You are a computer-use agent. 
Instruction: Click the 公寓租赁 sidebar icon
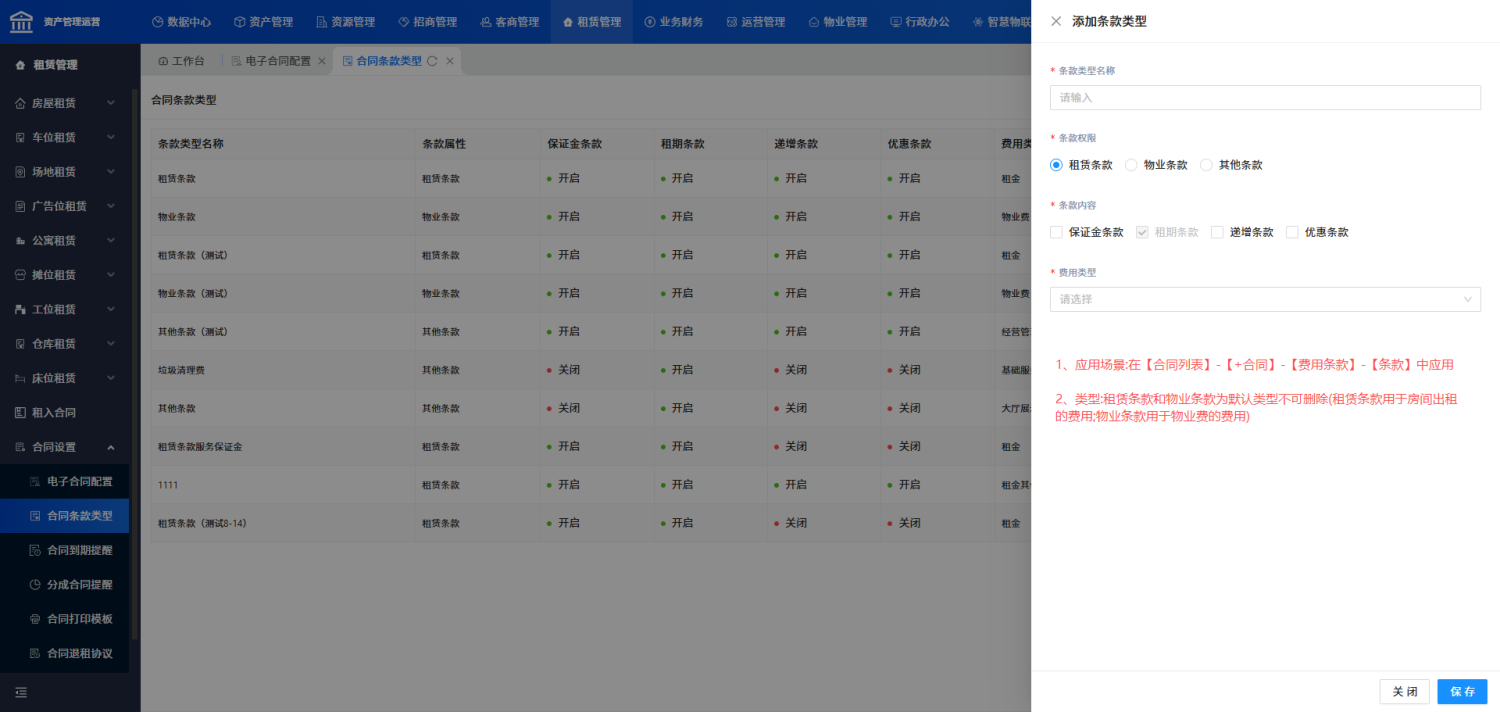coord(21,241)
